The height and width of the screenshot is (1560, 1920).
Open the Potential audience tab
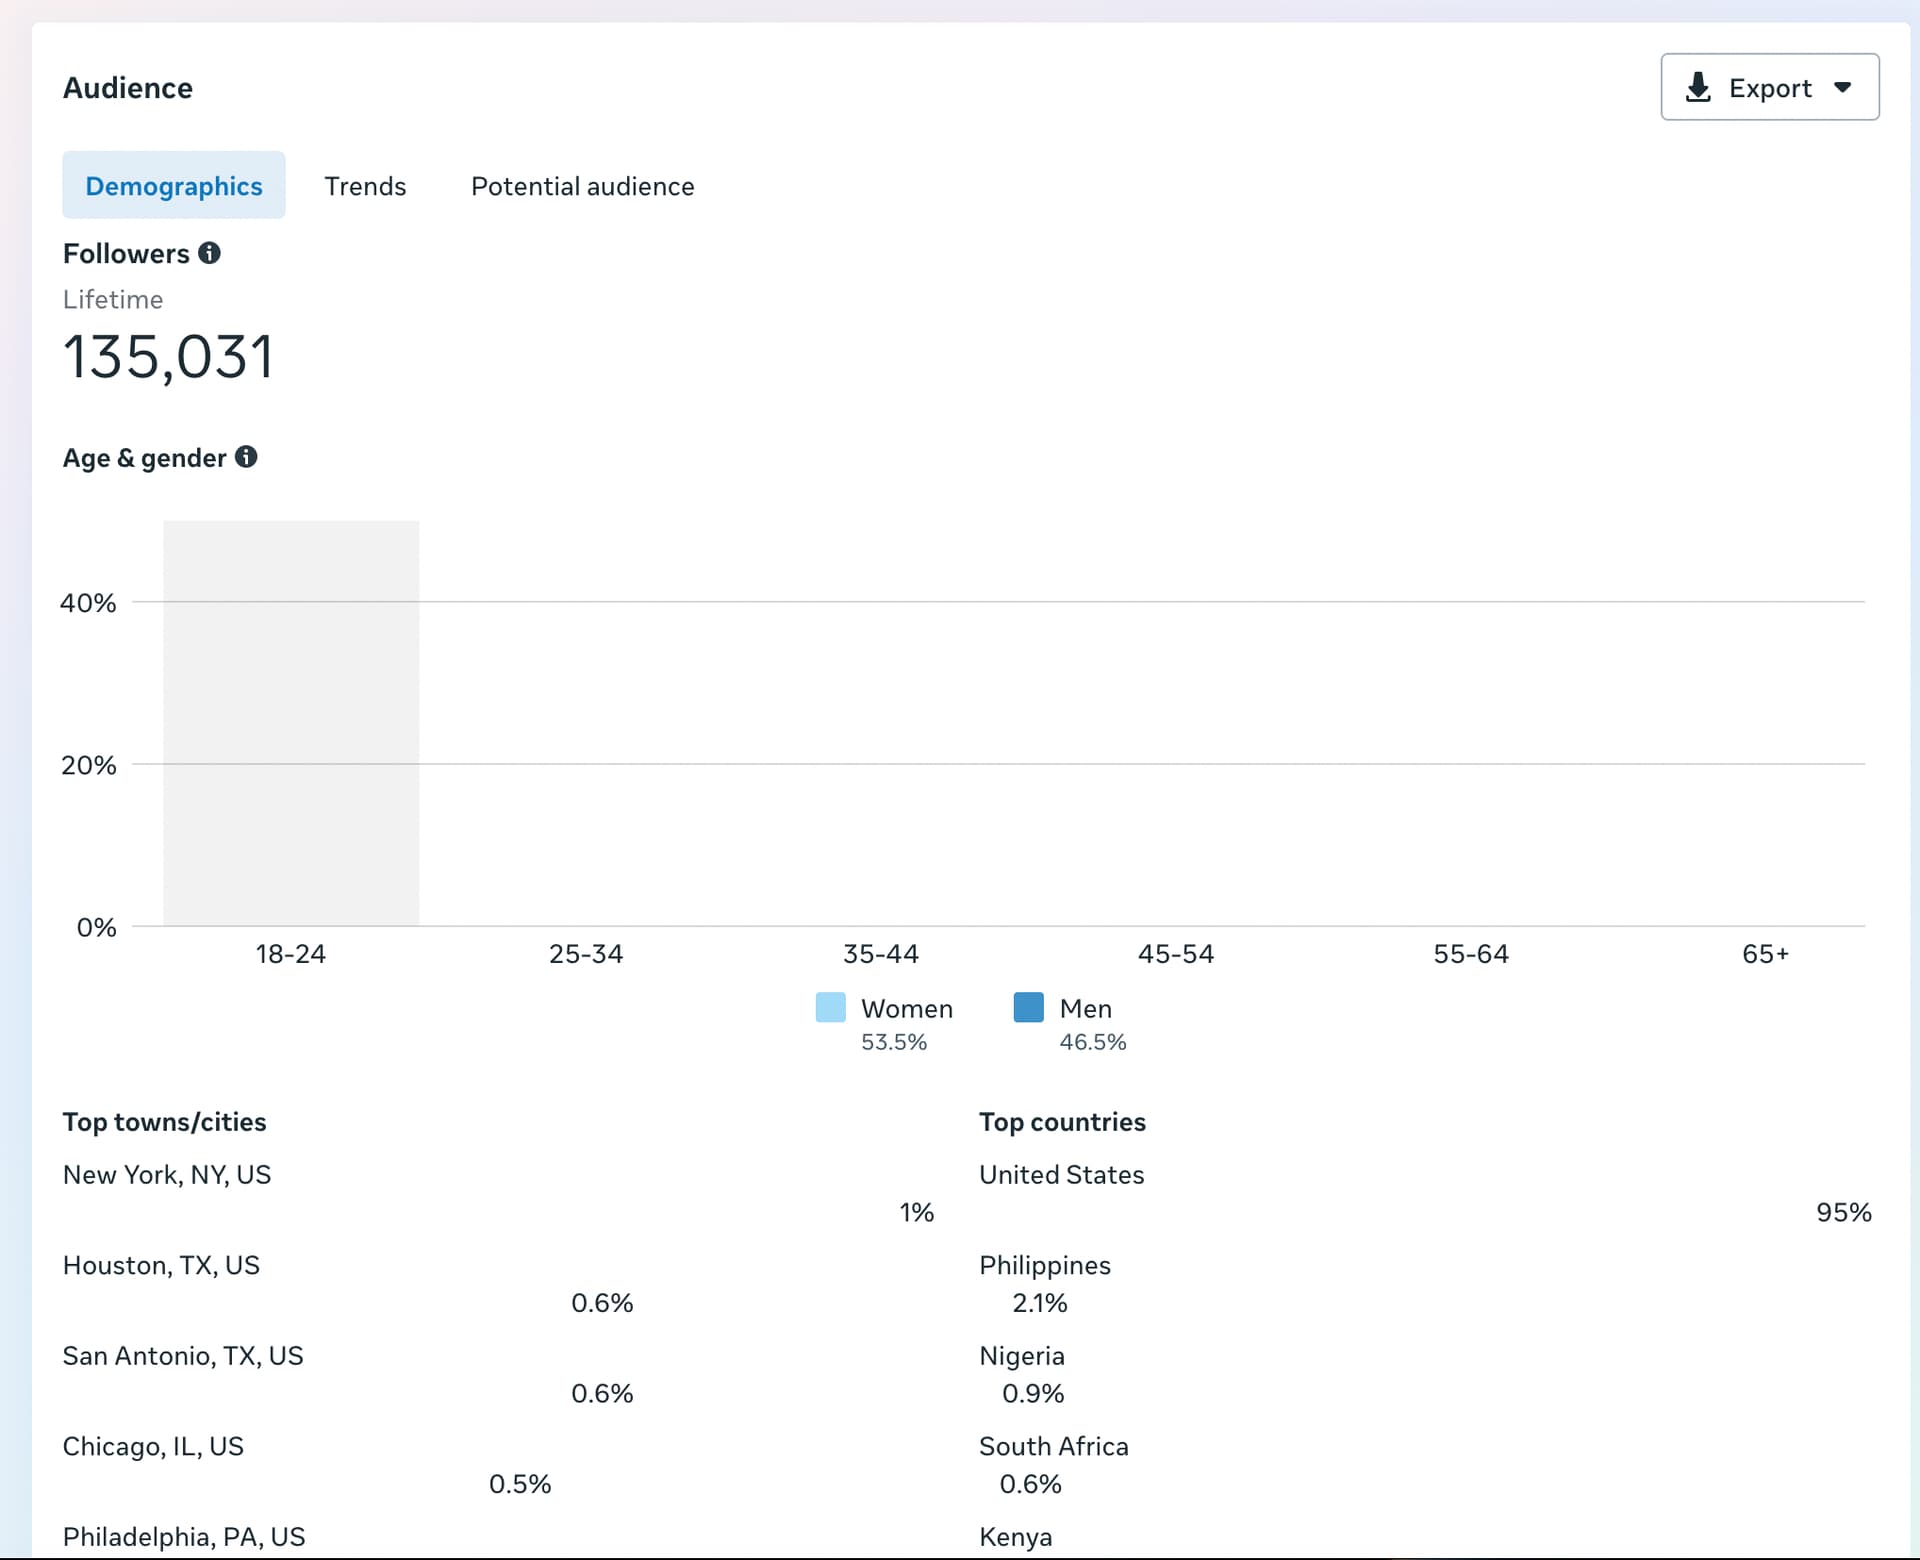point(582,186)
